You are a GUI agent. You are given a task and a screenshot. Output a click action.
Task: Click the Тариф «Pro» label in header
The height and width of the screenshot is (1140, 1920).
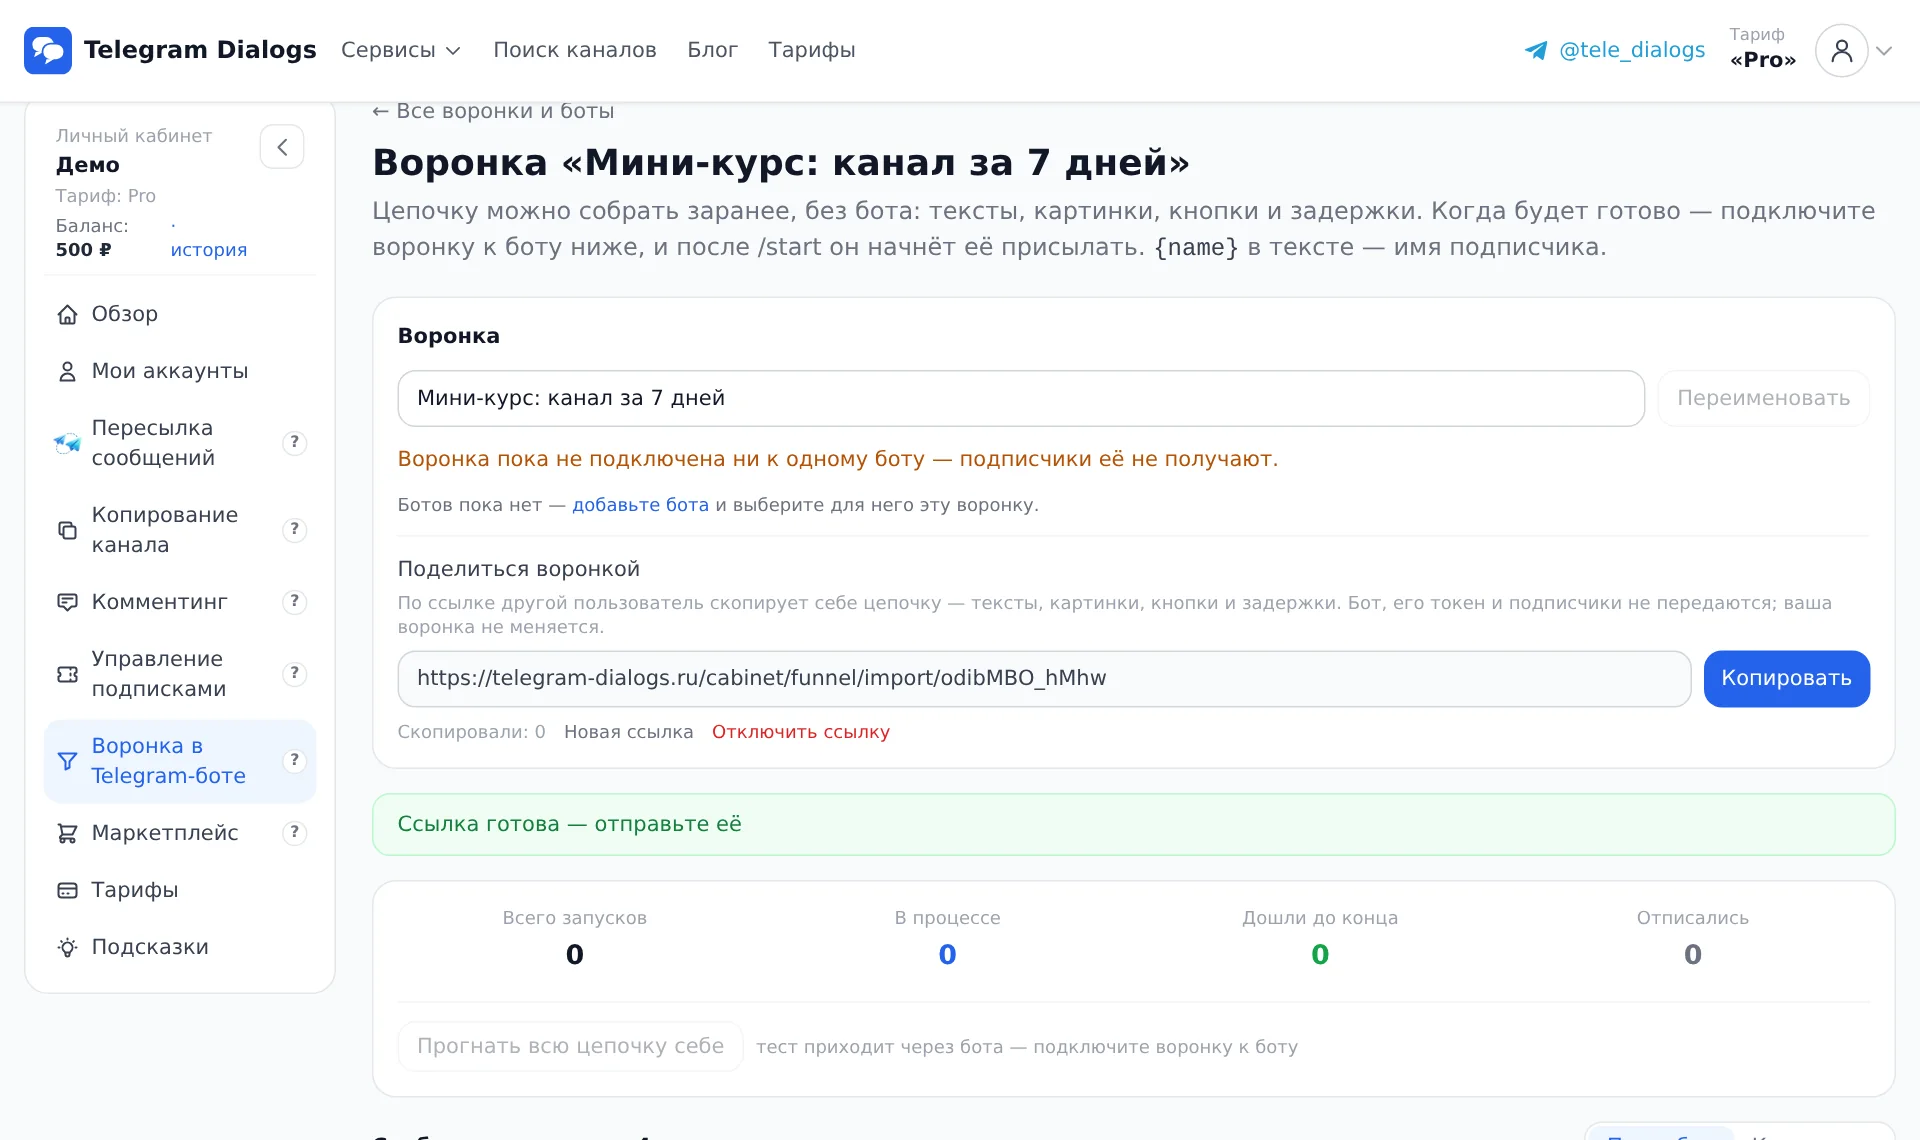point(1762,48)
